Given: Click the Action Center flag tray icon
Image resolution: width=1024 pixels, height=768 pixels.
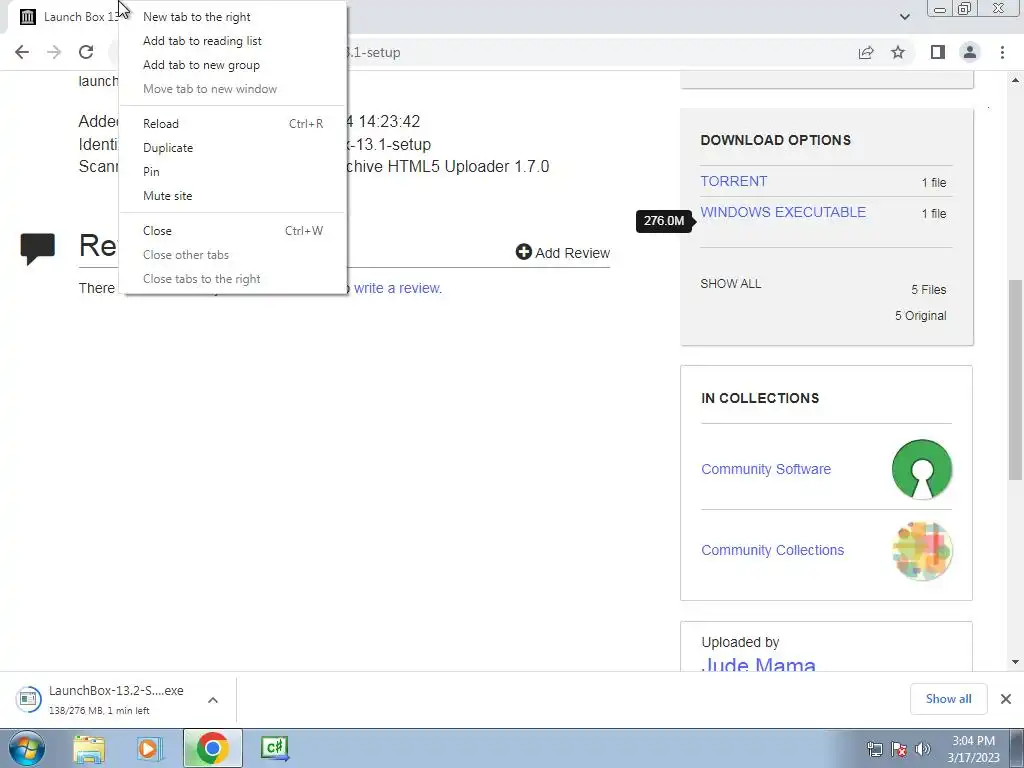Looking at the screenshot, I should pos(899,749).
